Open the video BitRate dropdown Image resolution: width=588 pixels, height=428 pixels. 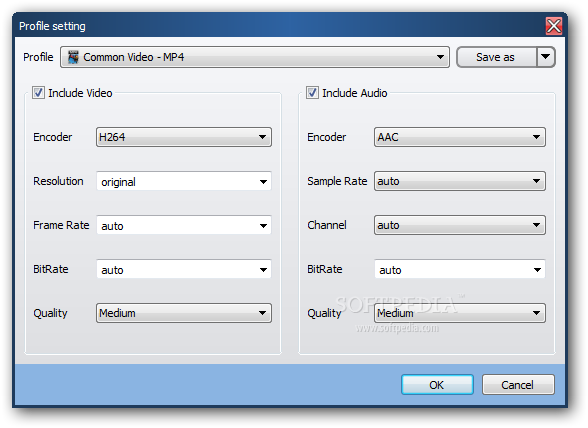pyautogui.click(x=184, y=269)
